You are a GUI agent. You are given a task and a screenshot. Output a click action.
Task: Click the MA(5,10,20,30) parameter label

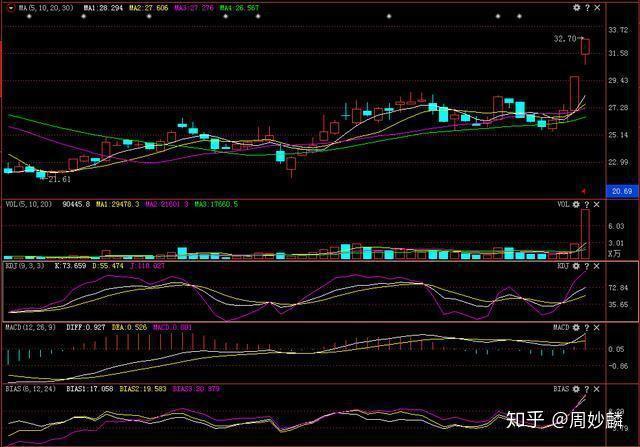click(x=46, y=7)
